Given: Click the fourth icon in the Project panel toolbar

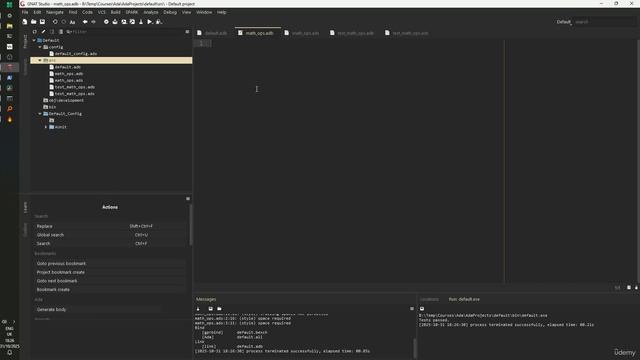Looking at the screenshot, I should [61, 31].
